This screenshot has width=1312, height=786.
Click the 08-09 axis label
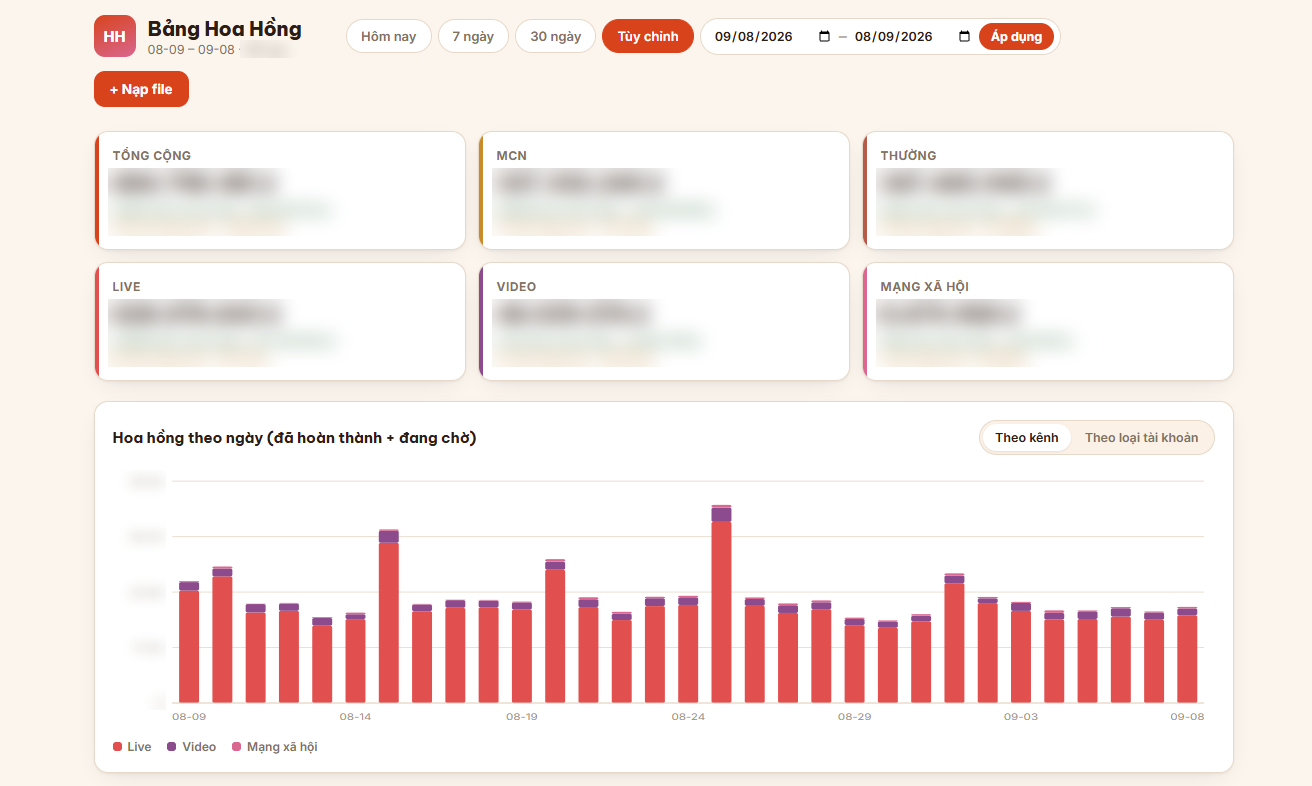(x=189, y=717)
